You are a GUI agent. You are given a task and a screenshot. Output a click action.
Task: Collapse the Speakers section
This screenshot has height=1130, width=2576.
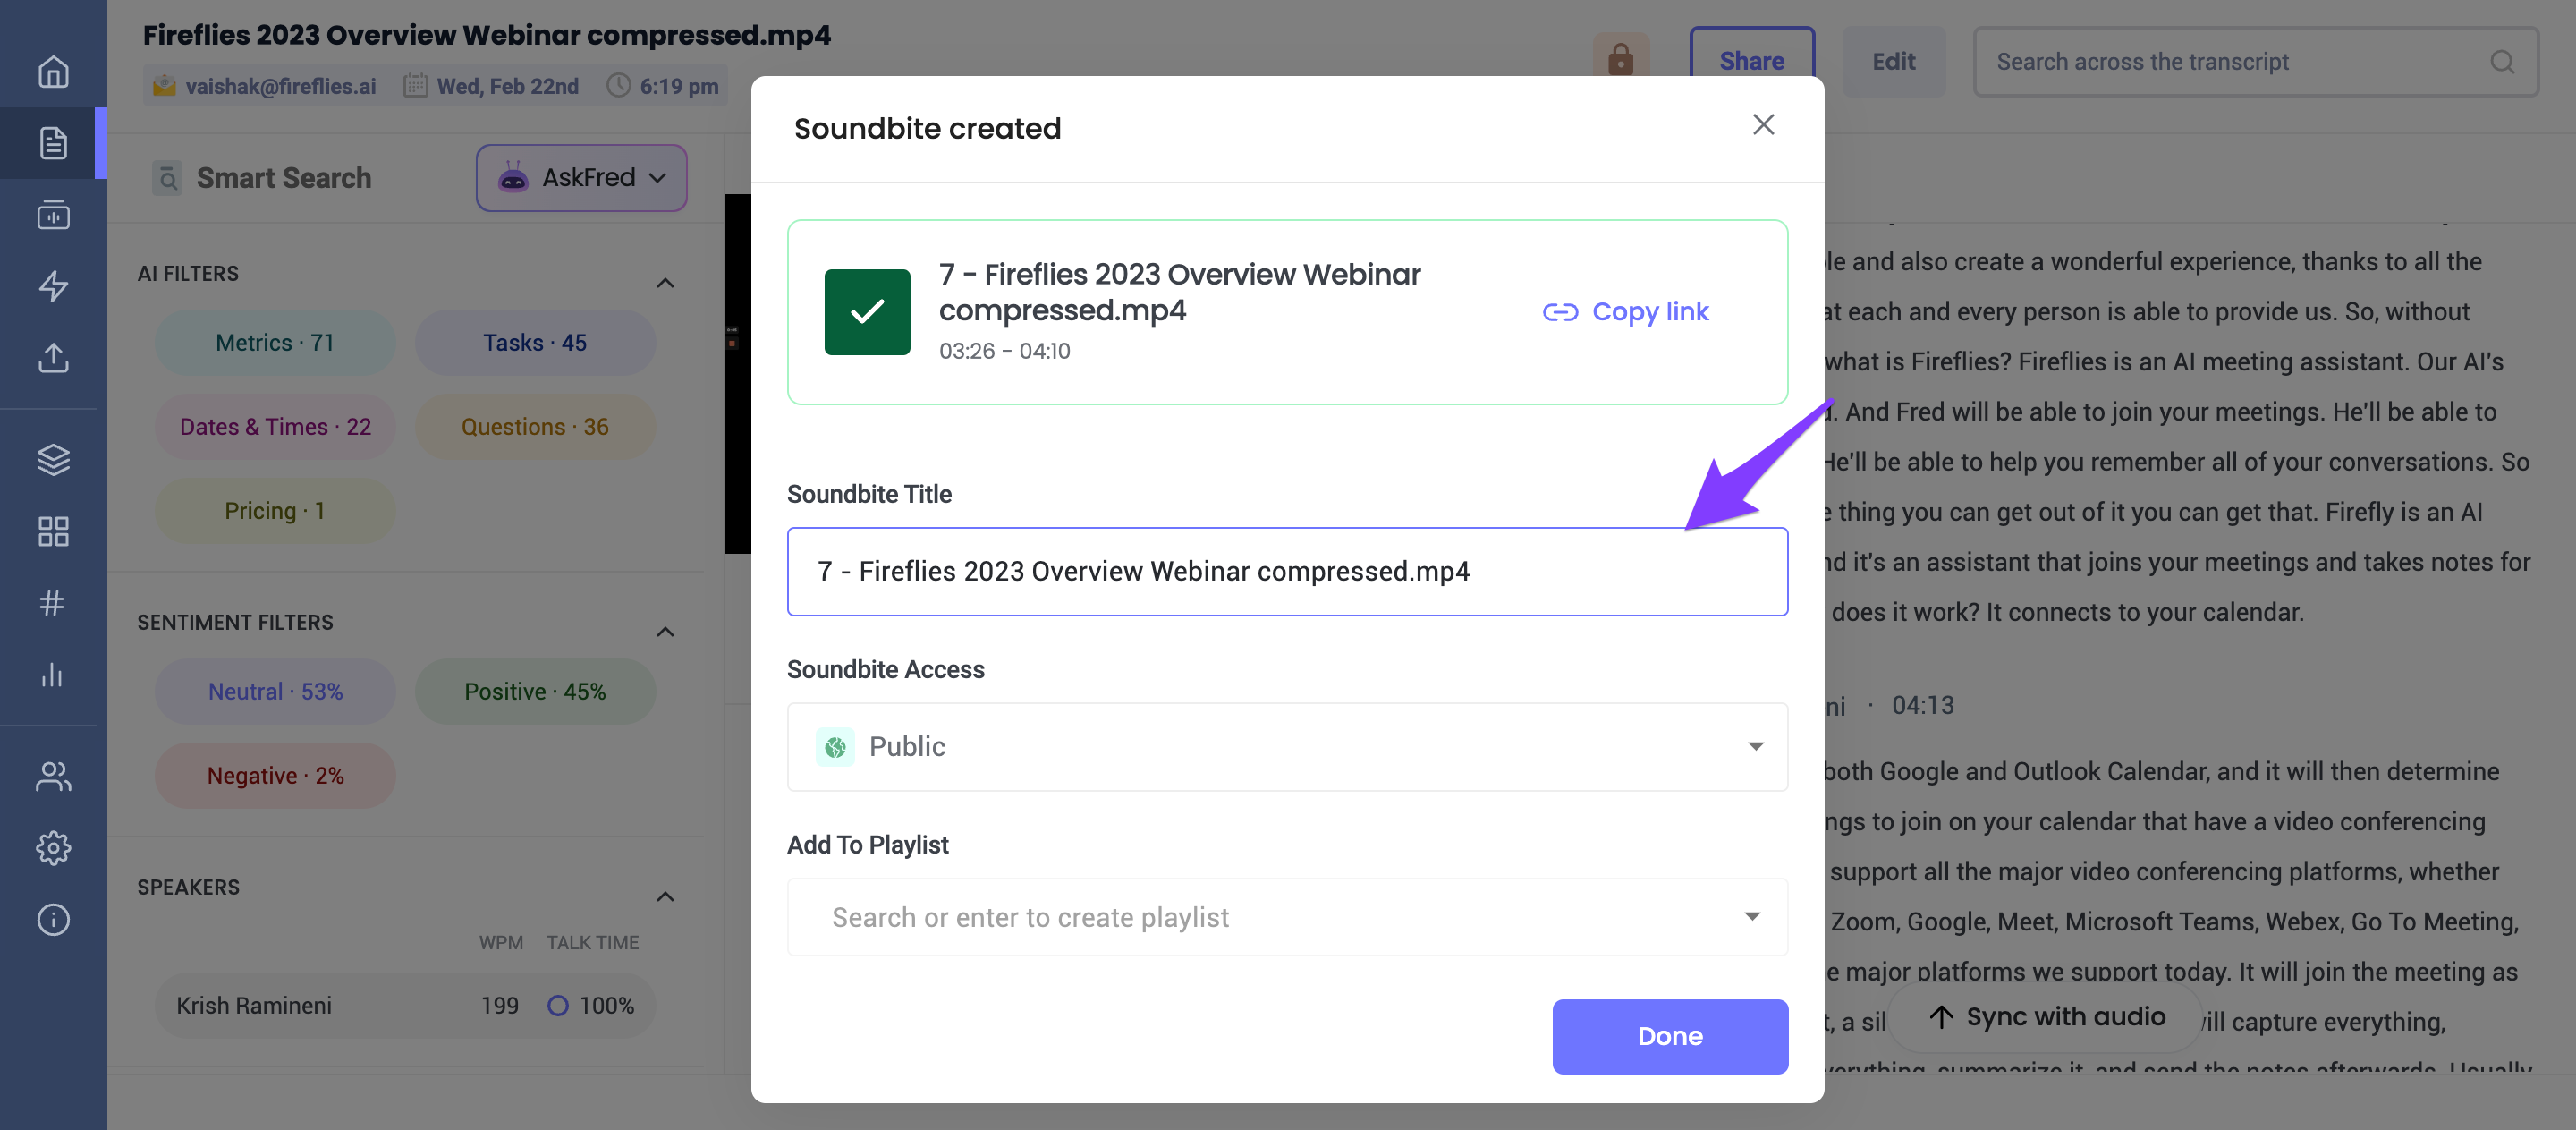[x=665, y=897]
